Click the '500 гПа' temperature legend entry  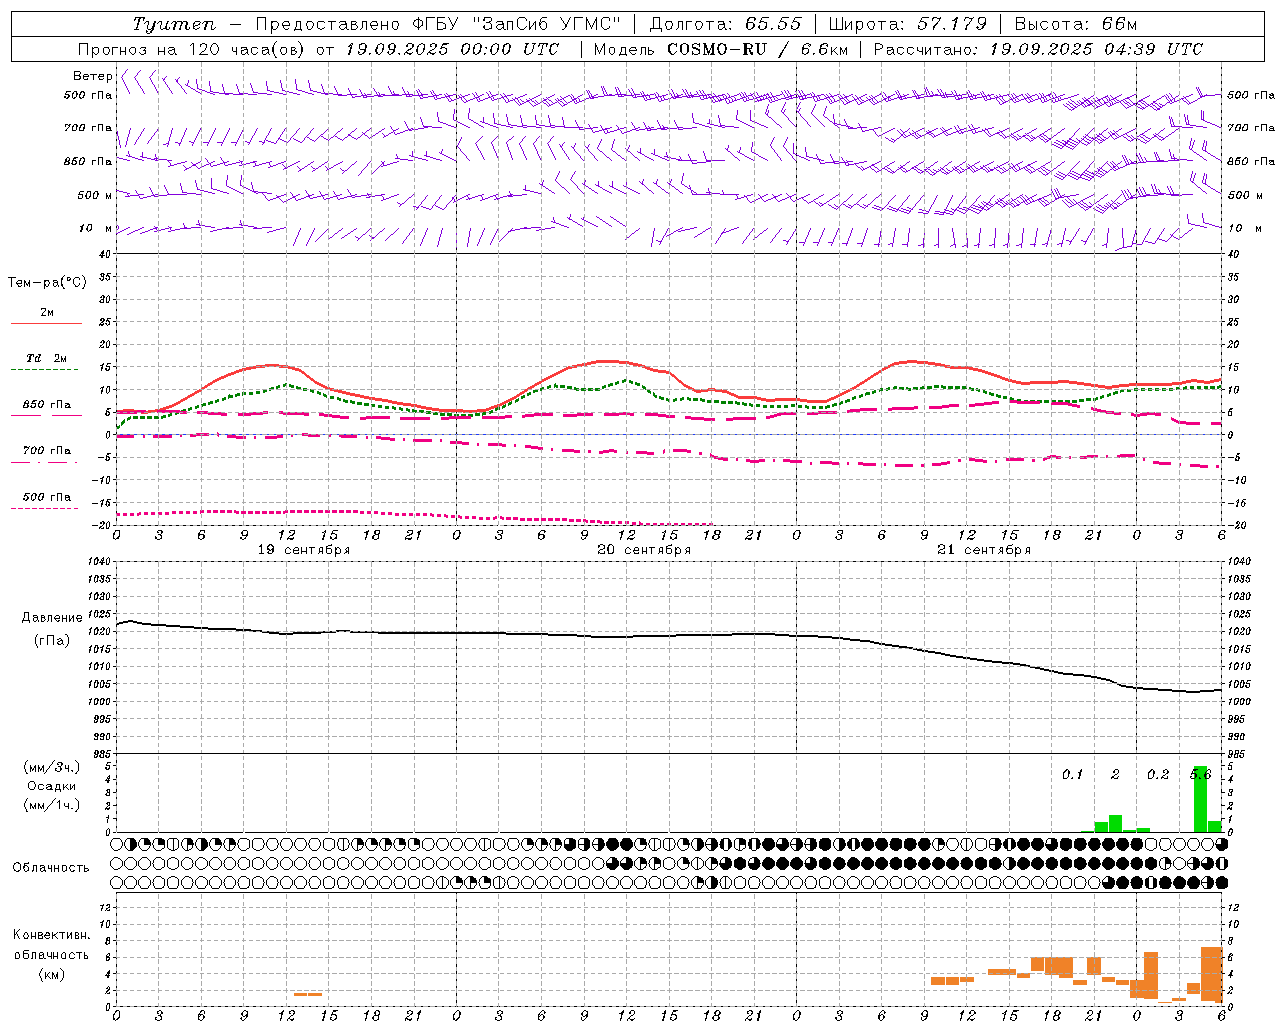tap(46, 497)
